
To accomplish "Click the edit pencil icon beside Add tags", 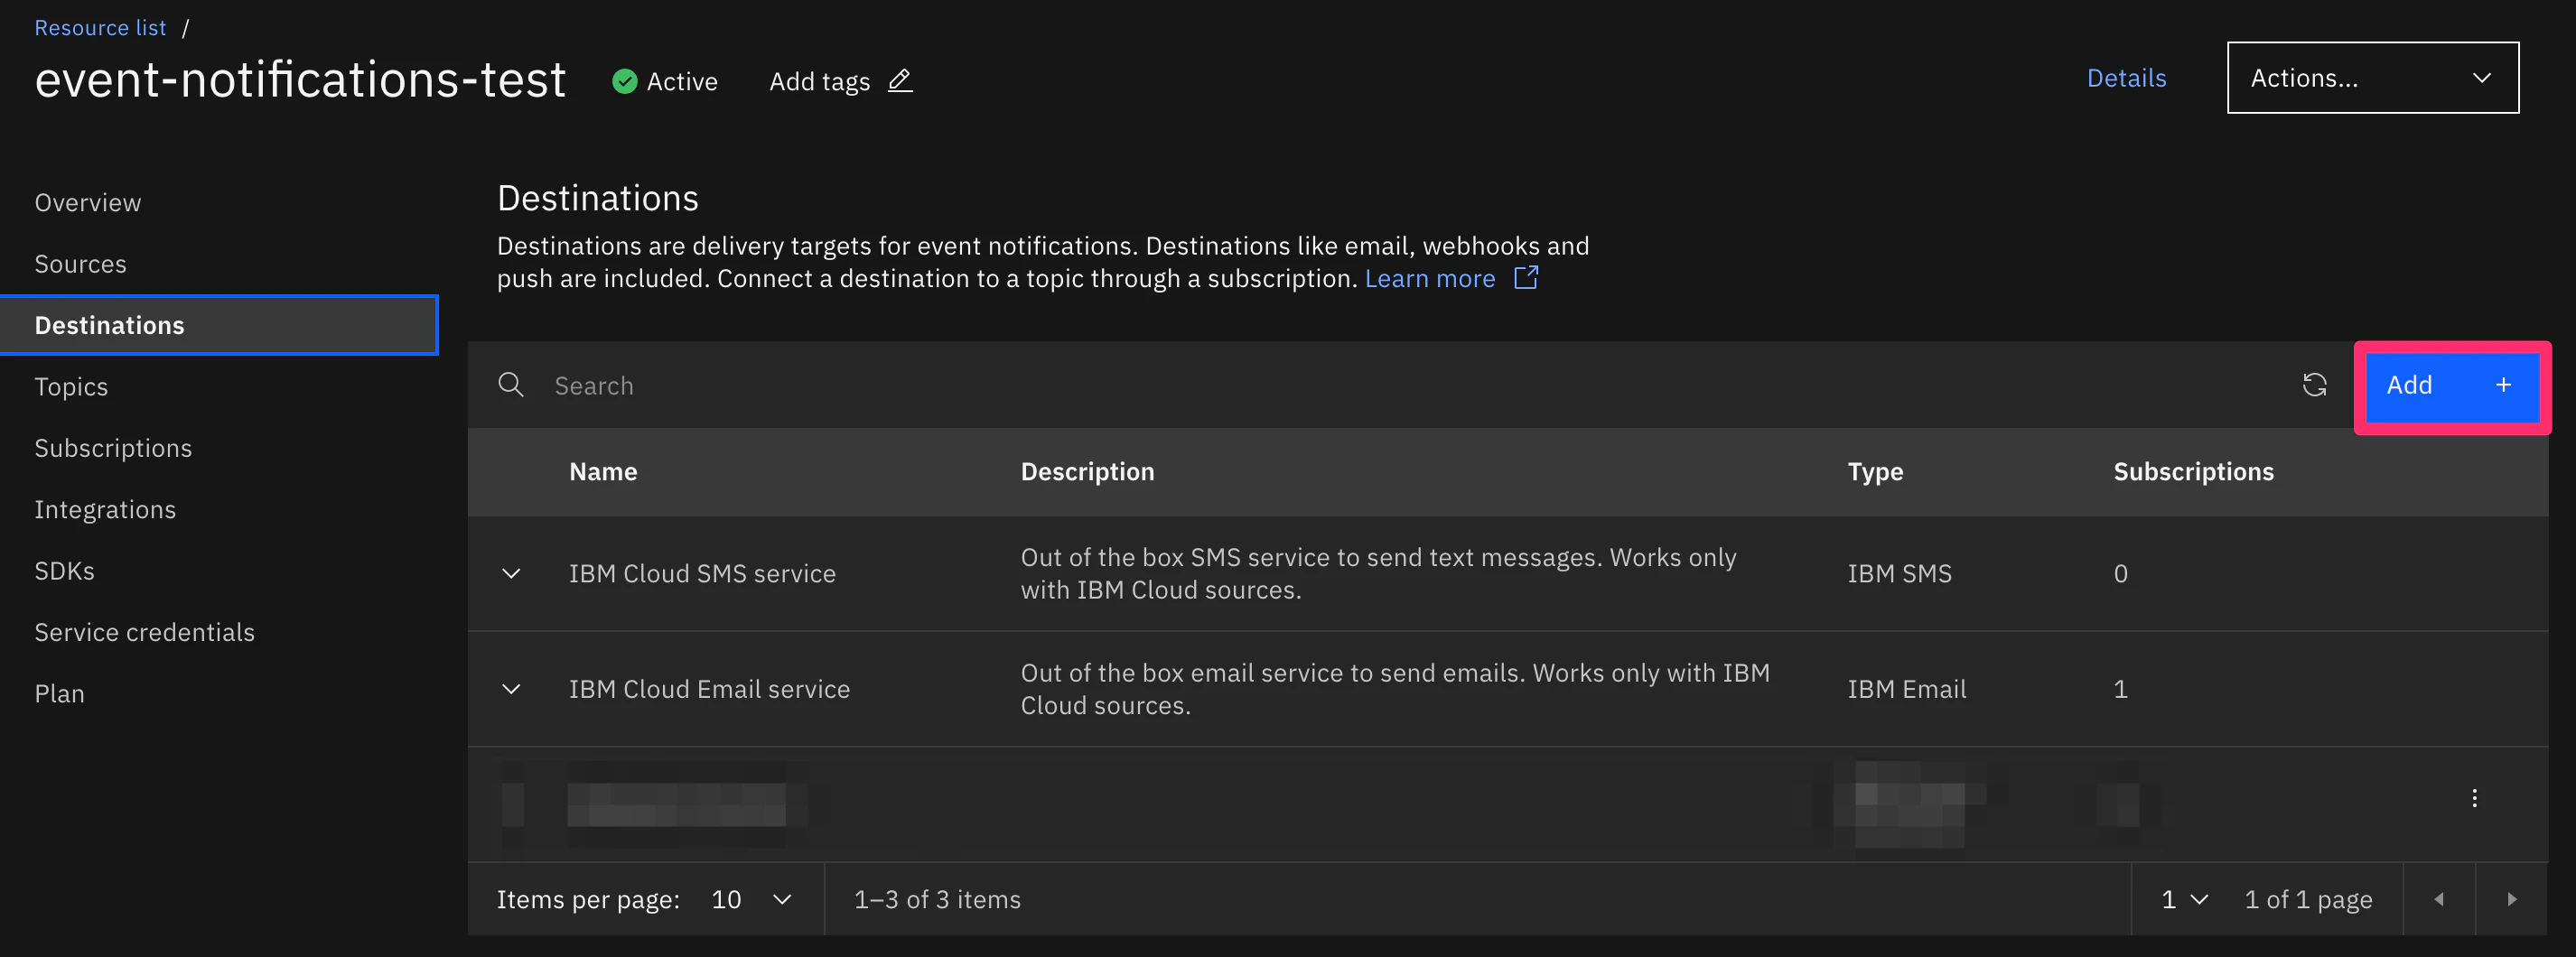I will click(x=900, y=80).
